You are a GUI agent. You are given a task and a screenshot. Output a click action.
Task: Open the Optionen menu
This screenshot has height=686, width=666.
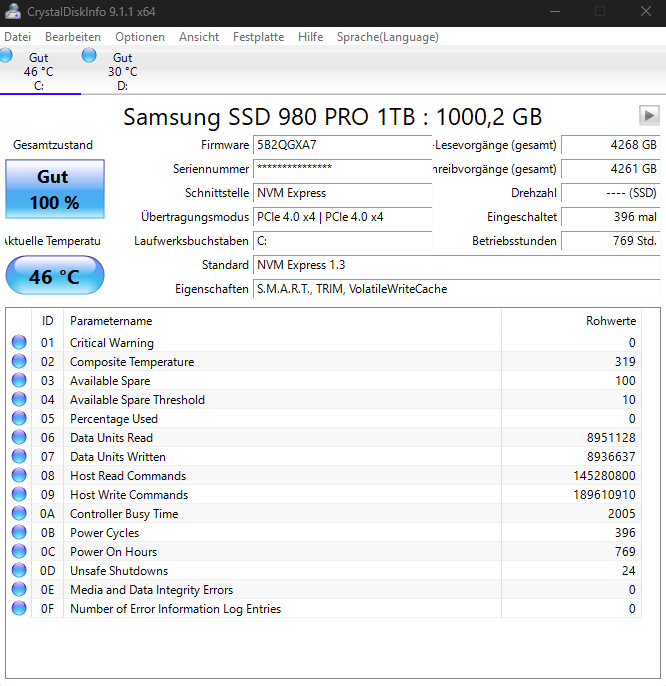click(x=140, y=37)
